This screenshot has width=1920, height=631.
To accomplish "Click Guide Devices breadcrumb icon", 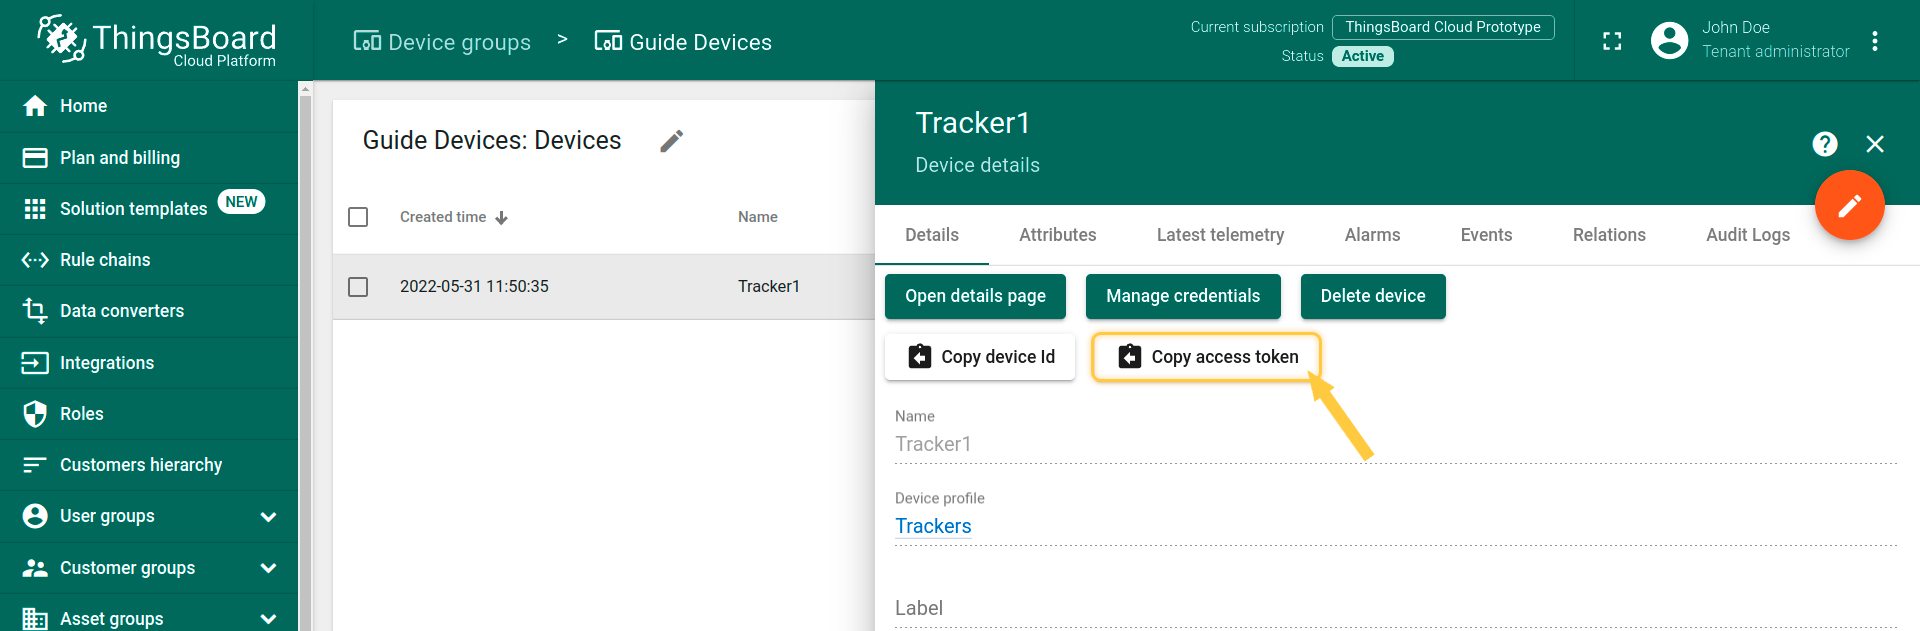I will click(x=608, y=41).
